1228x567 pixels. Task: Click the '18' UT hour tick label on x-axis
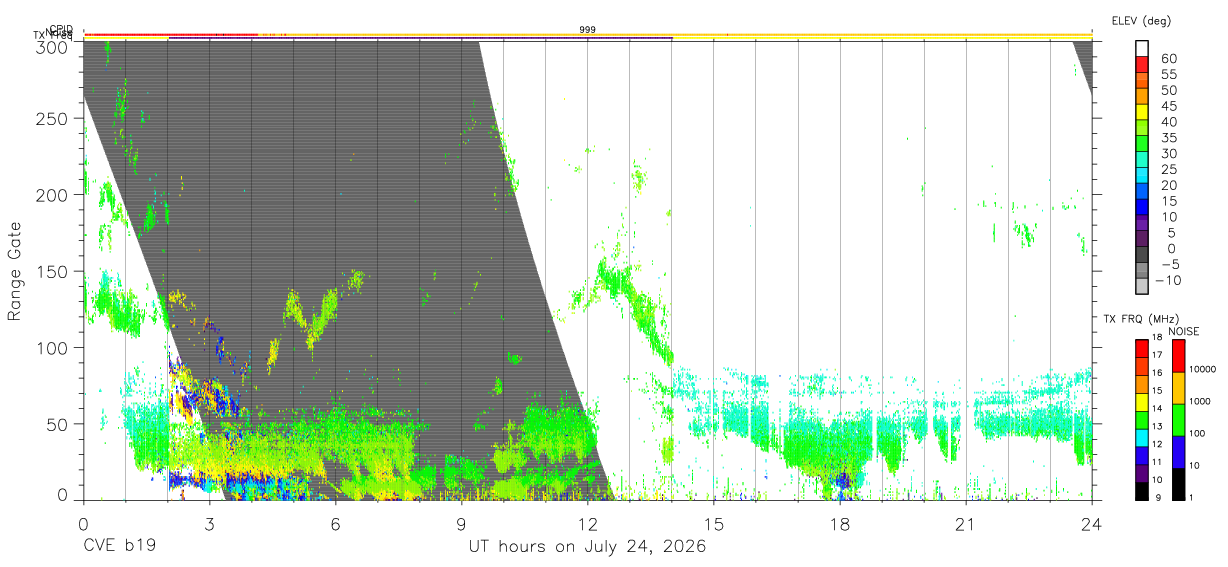[839, 524]
